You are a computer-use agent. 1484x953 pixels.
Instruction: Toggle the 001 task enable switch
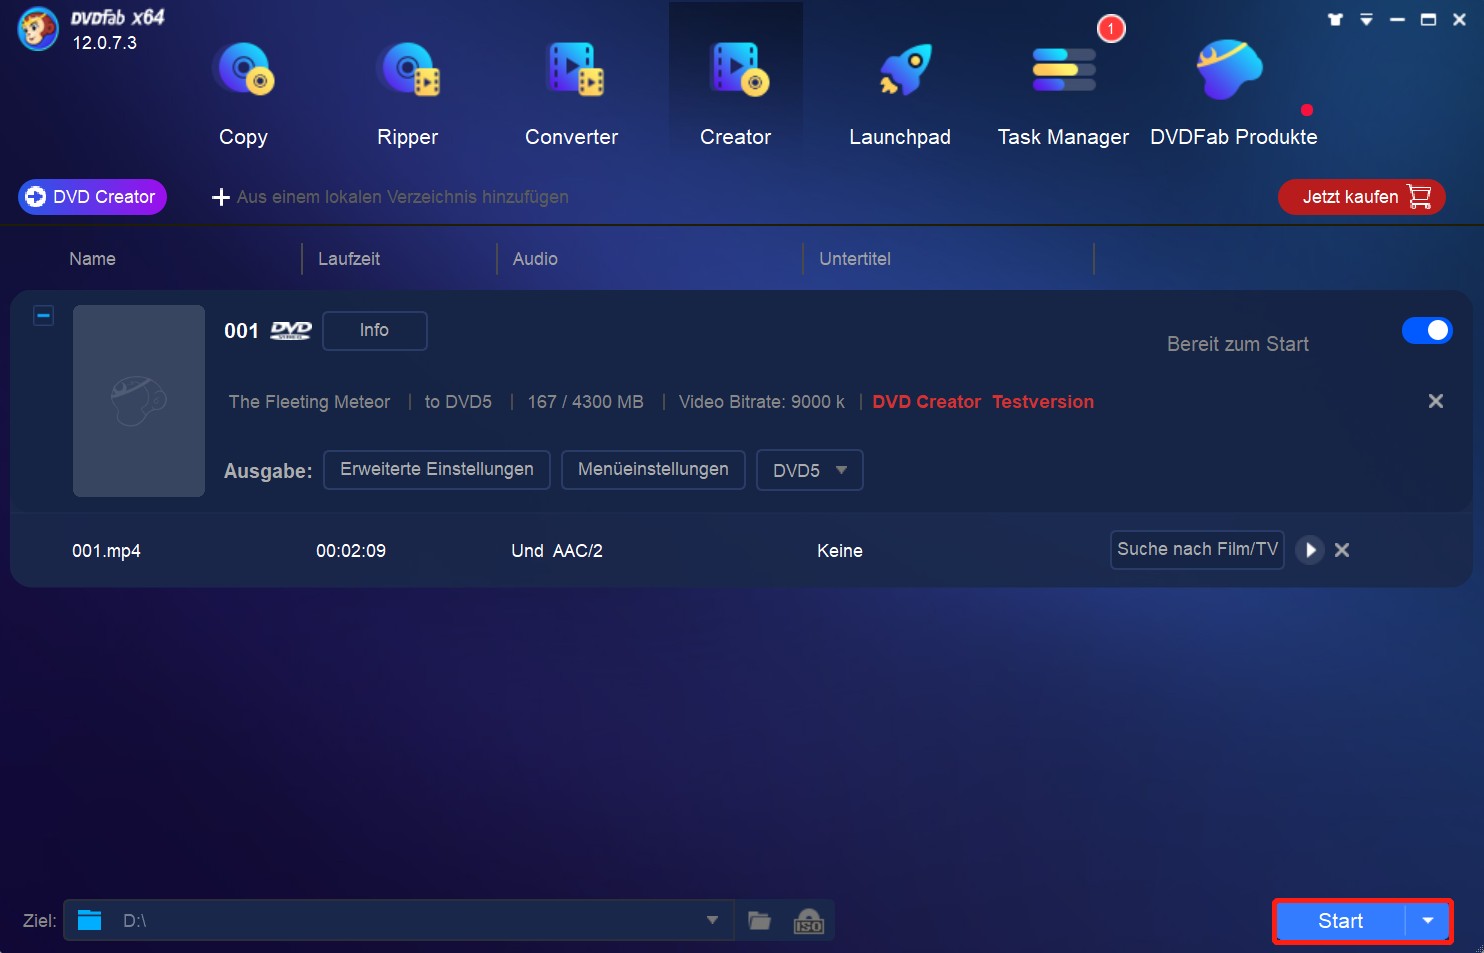(x=1427, y=330)
